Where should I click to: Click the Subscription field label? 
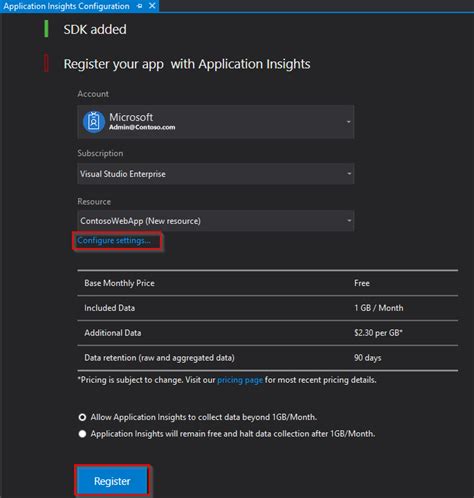100,153
